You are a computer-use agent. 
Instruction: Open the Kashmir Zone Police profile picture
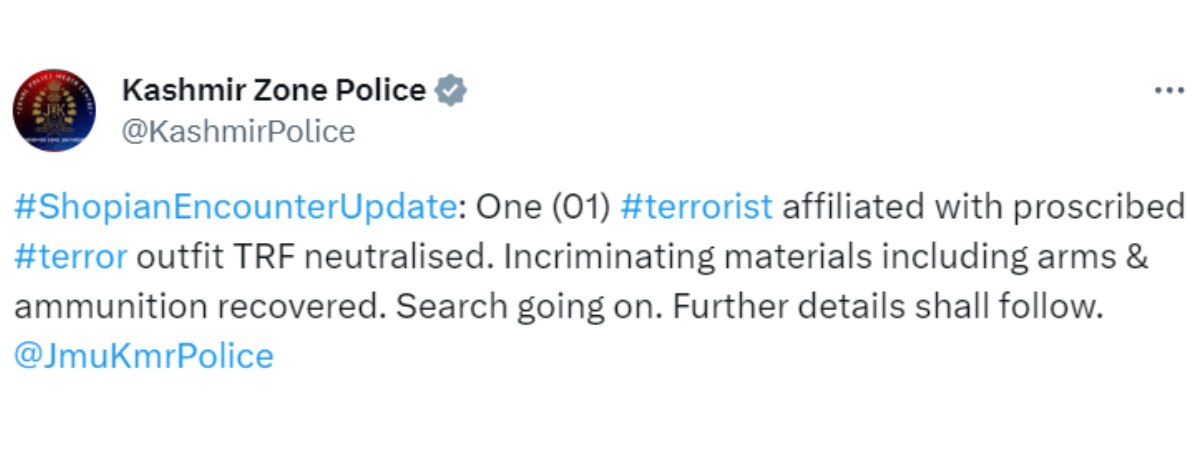coord(55,110)
